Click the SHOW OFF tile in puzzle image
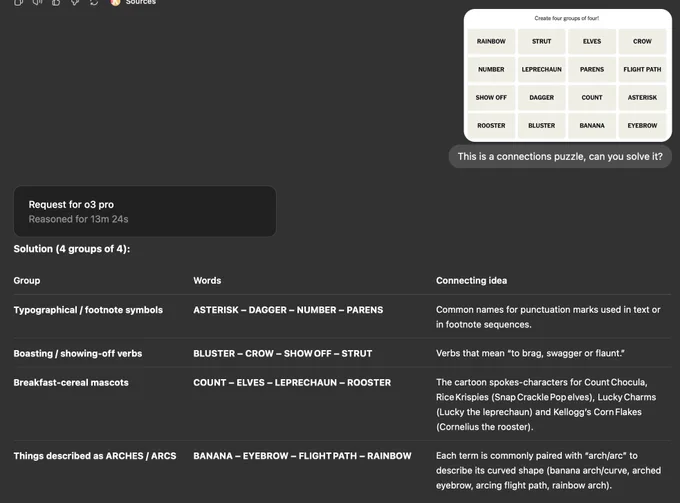Screen dimensions: 680x503 491,98
